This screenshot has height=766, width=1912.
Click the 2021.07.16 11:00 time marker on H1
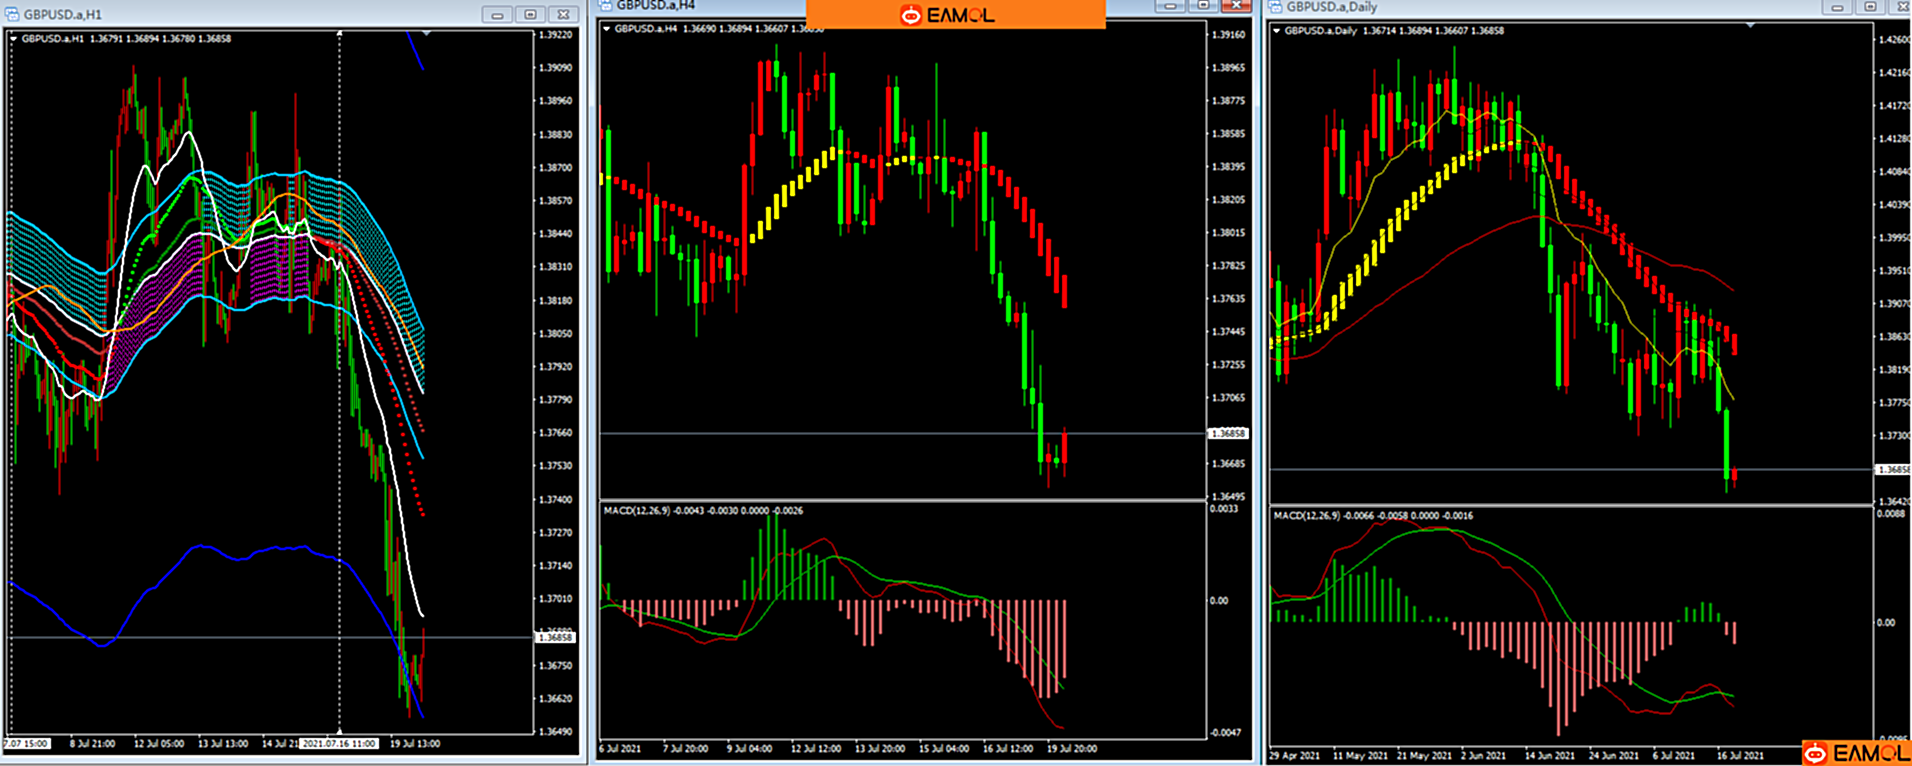(339, 744)
